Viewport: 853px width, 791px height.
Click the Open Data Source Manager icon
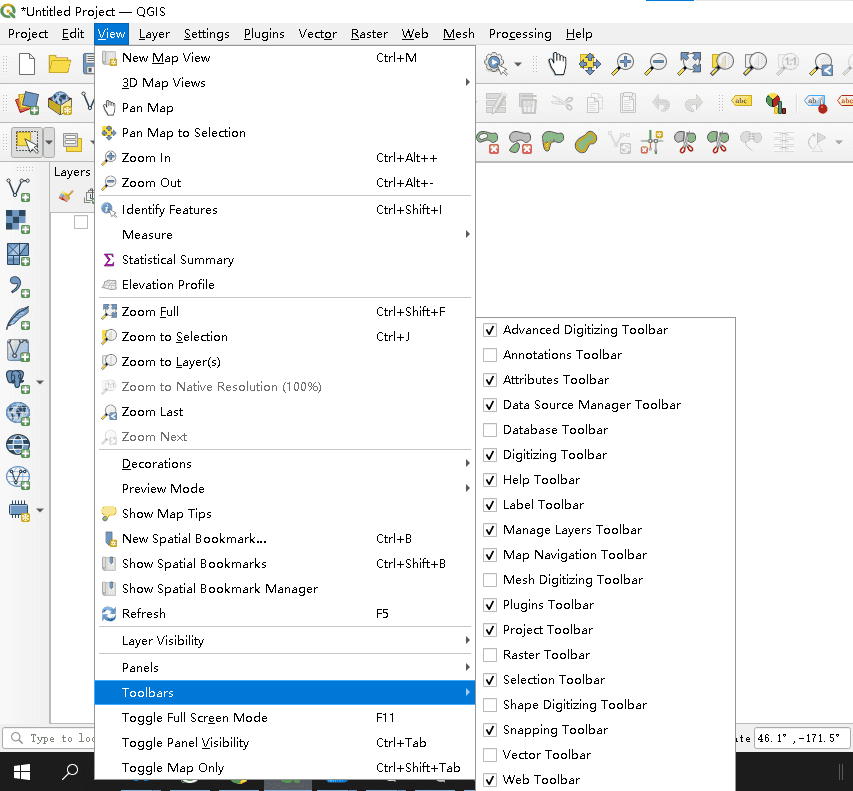point(27,103)
